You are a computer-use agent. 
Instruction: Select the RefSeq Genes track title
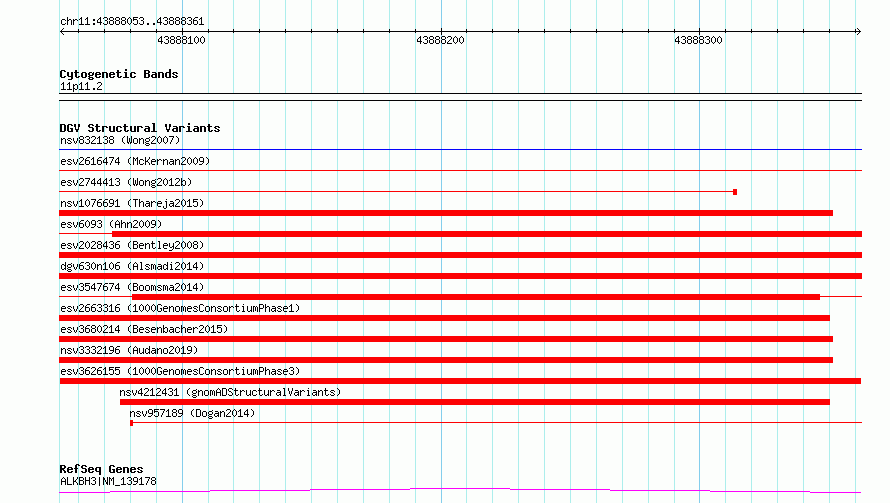coord(101,469)
